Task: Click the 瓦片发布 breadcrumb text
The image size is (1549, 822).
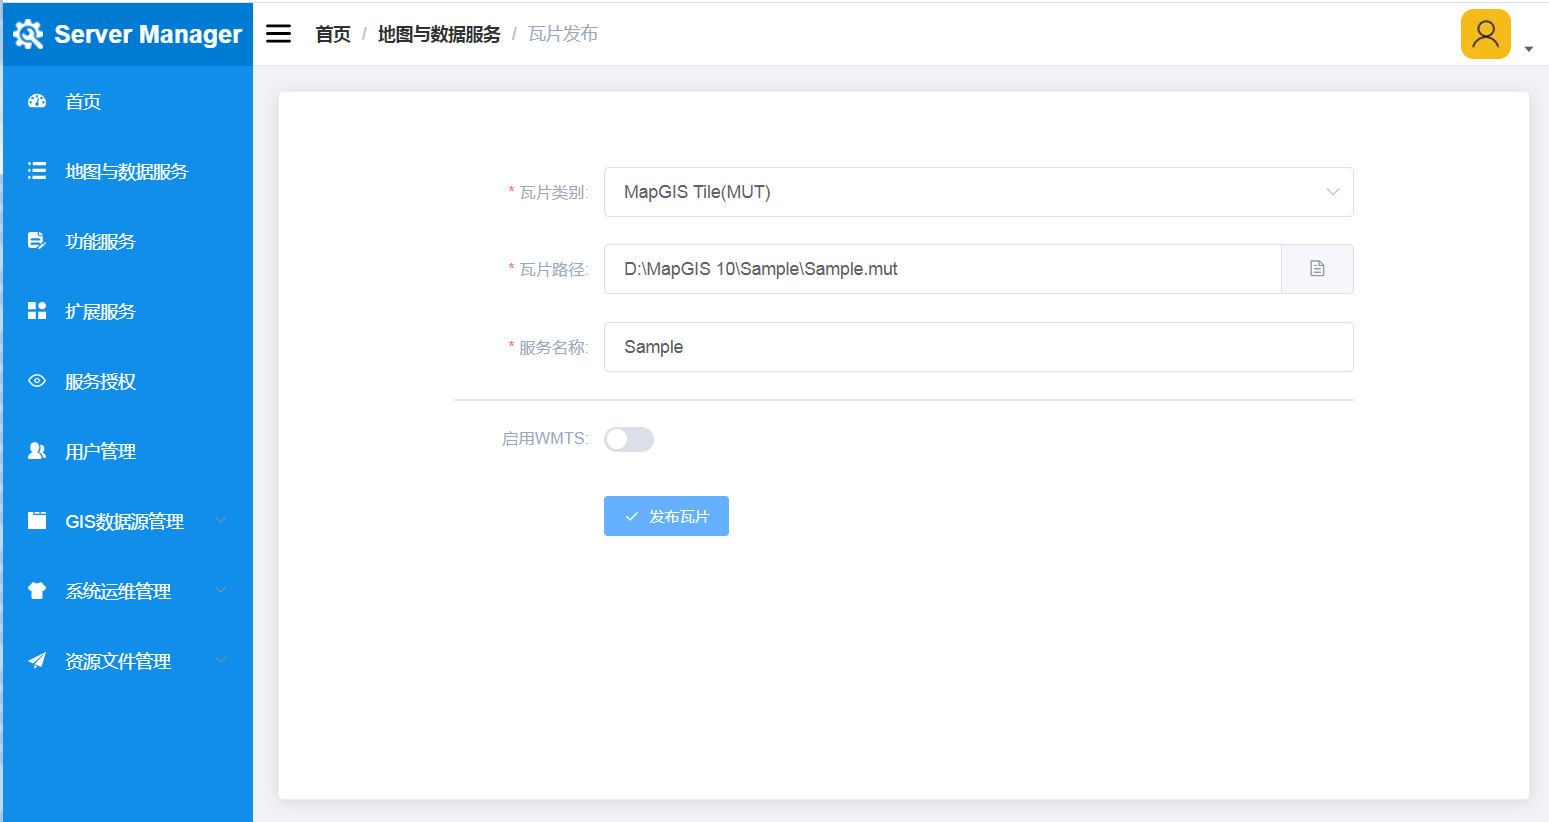Action: click(x=563, y=34)
